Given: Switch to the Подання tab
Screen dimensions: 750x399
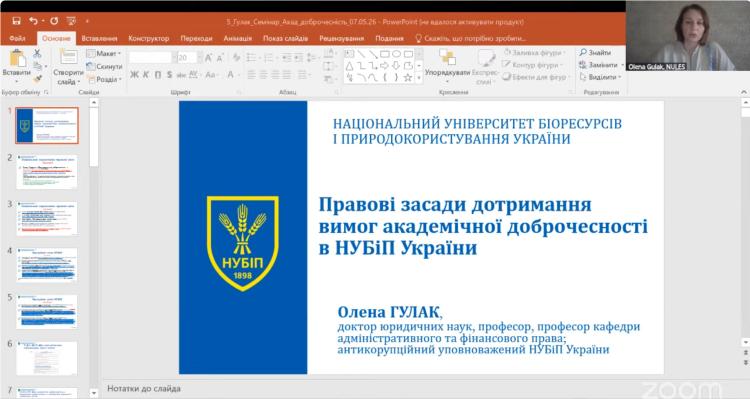Looking at the screenshot, I should [389, 38].
